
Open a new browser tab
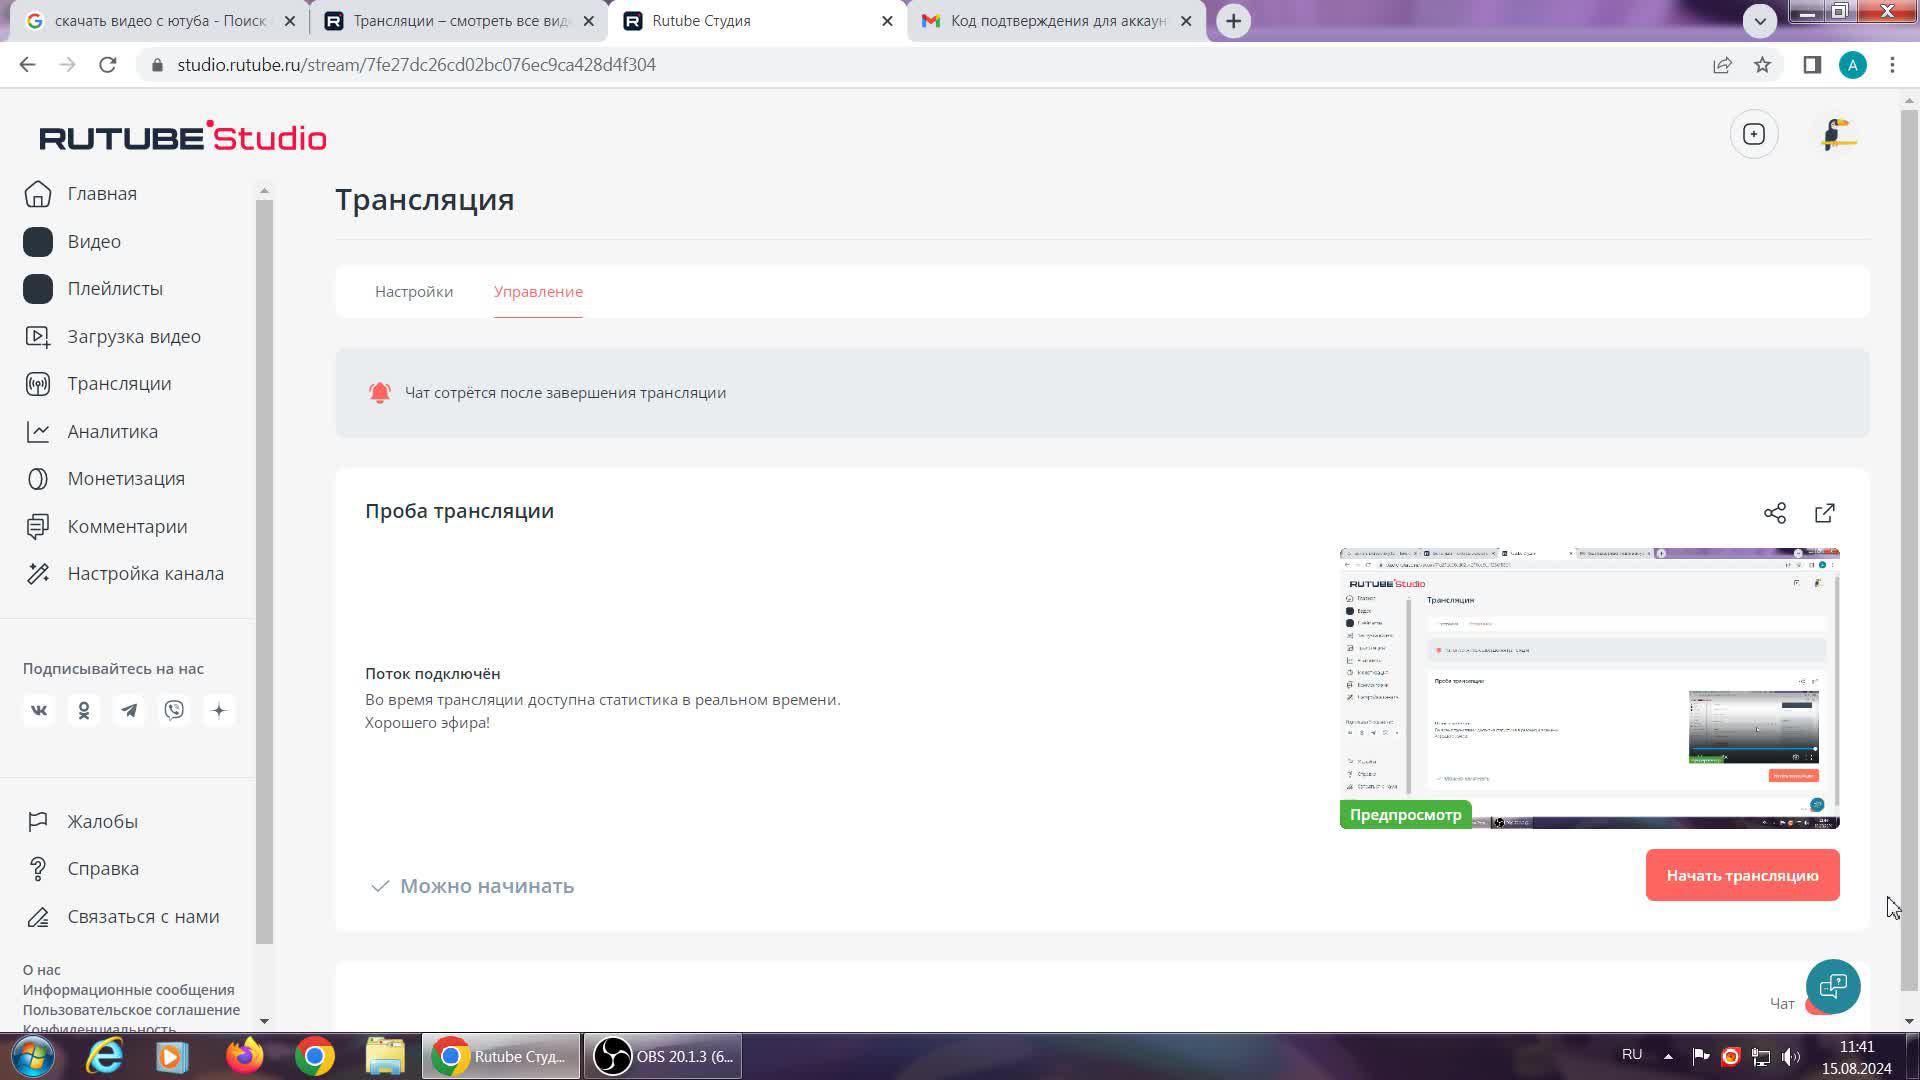coord(1234,21)
